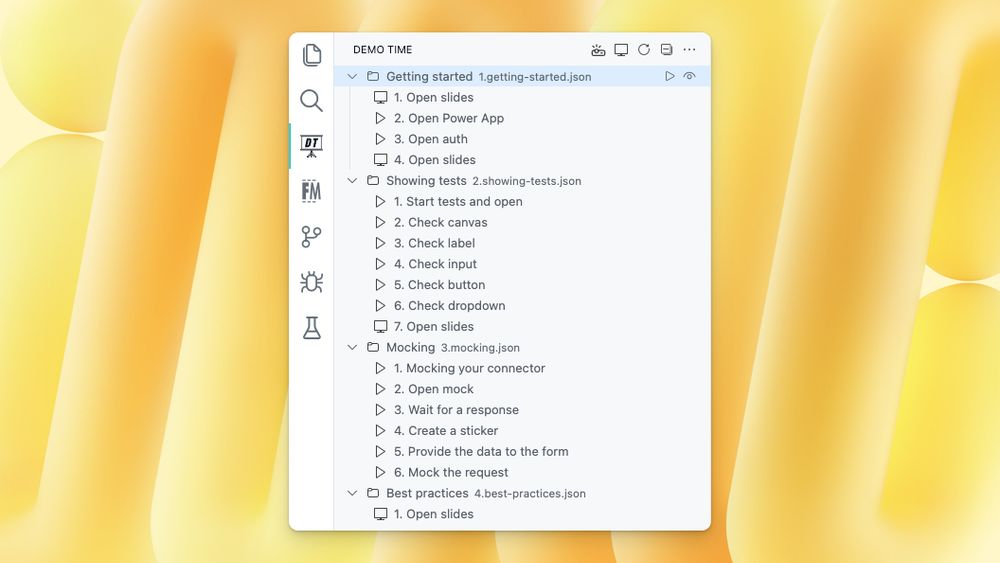Open the Front Matter FM view
Viewport: 1000px width, 563px height.
tap(311, 191)
